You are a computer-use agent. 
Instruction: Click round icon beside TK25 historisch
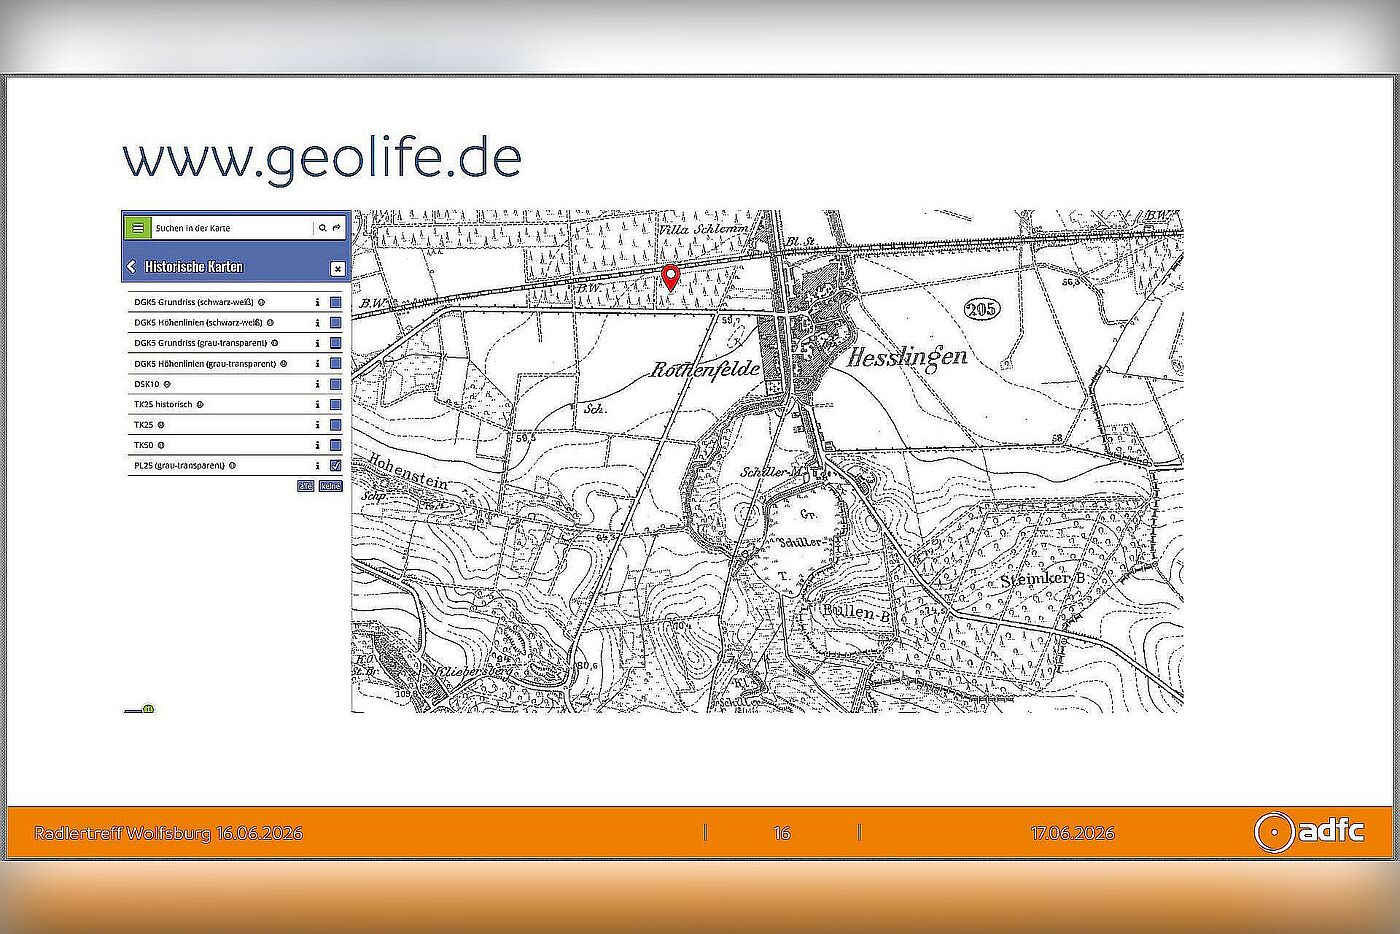tap(200, 405)
